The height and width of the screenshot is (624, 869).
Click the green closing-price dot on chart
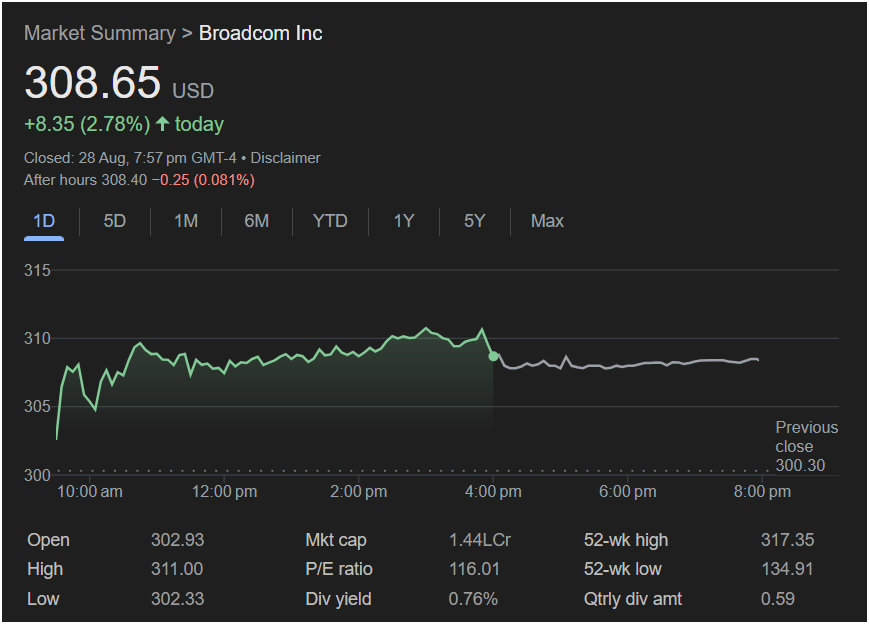(493, 356)
